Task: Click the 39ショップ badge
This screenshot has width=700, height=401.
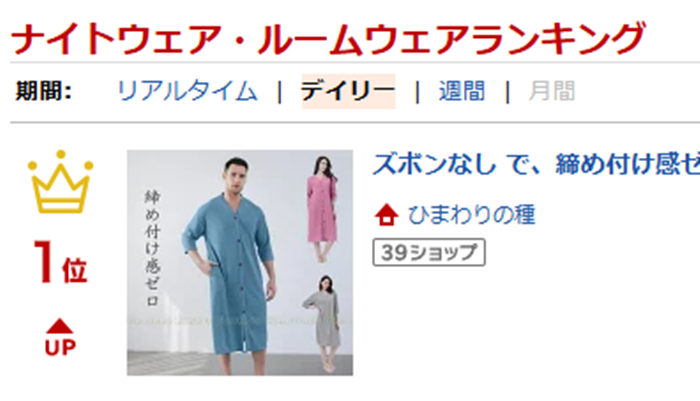Action: (x=429, y=253)
